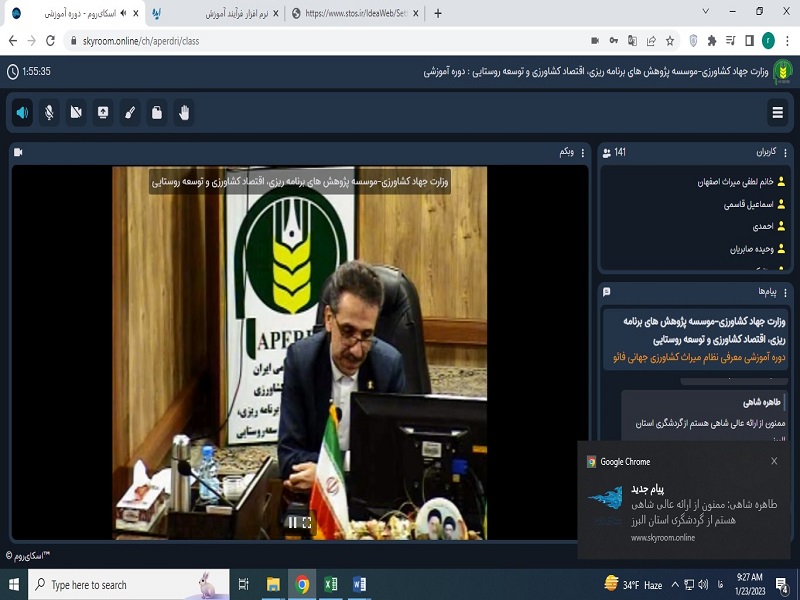Mute the room speaker sound
The image size is (800, 600).
pos(22,113)
